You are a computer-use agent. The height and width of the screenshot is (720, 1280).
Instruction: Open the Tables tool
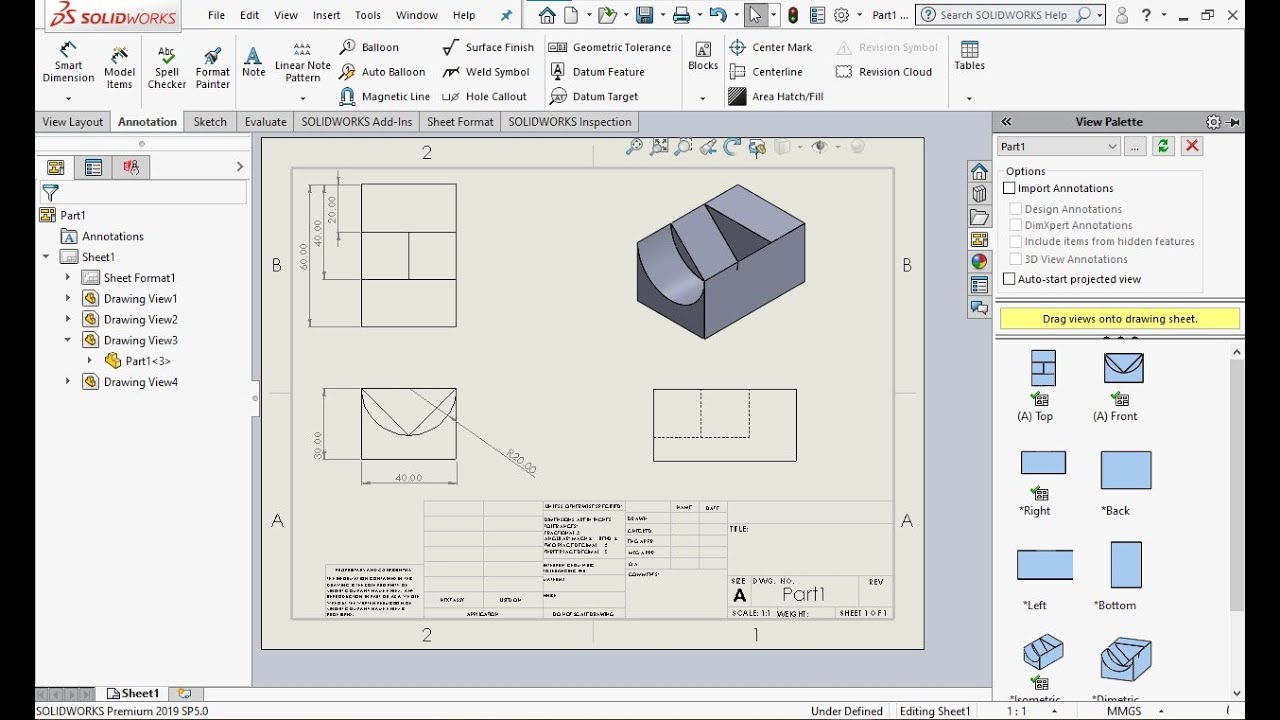pos(969,56)
